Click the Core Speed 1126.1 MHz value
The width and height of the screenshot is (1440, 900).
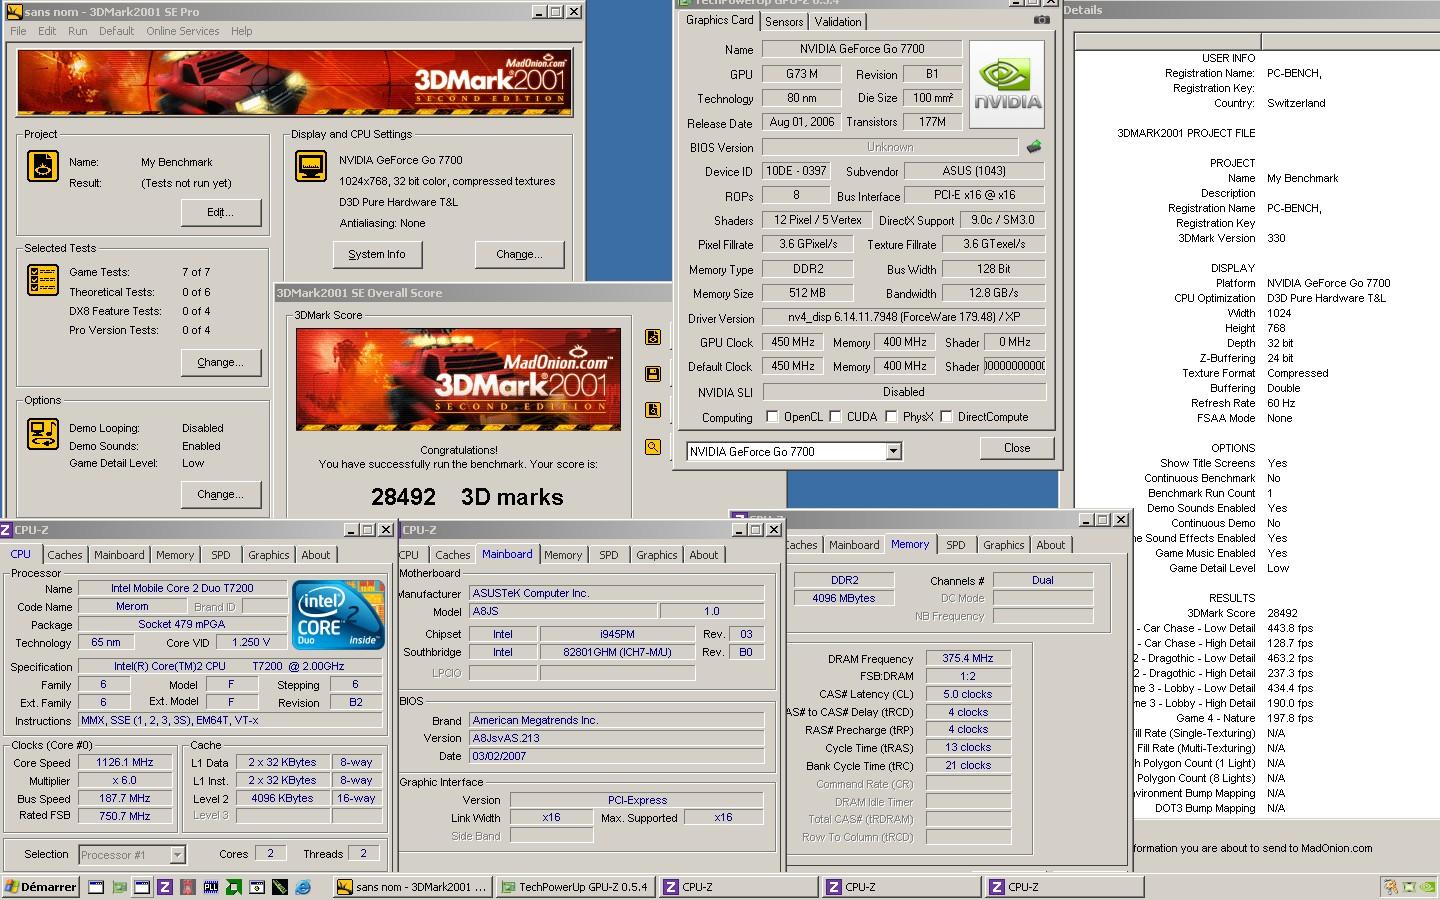125,762
